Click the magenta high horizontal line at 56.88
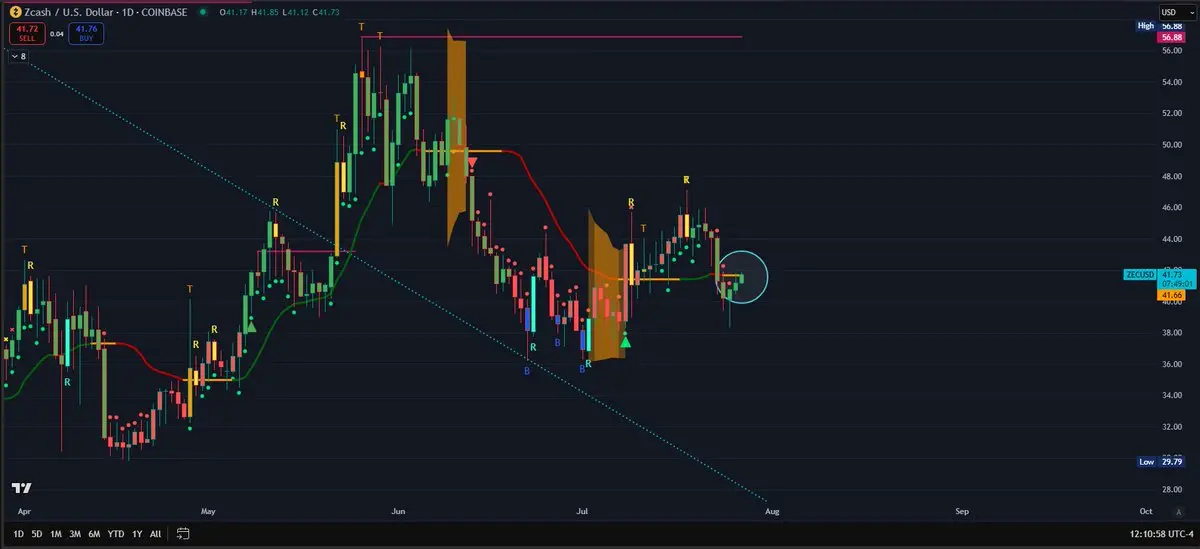1200x549 pixels. (x=551, y=37)
